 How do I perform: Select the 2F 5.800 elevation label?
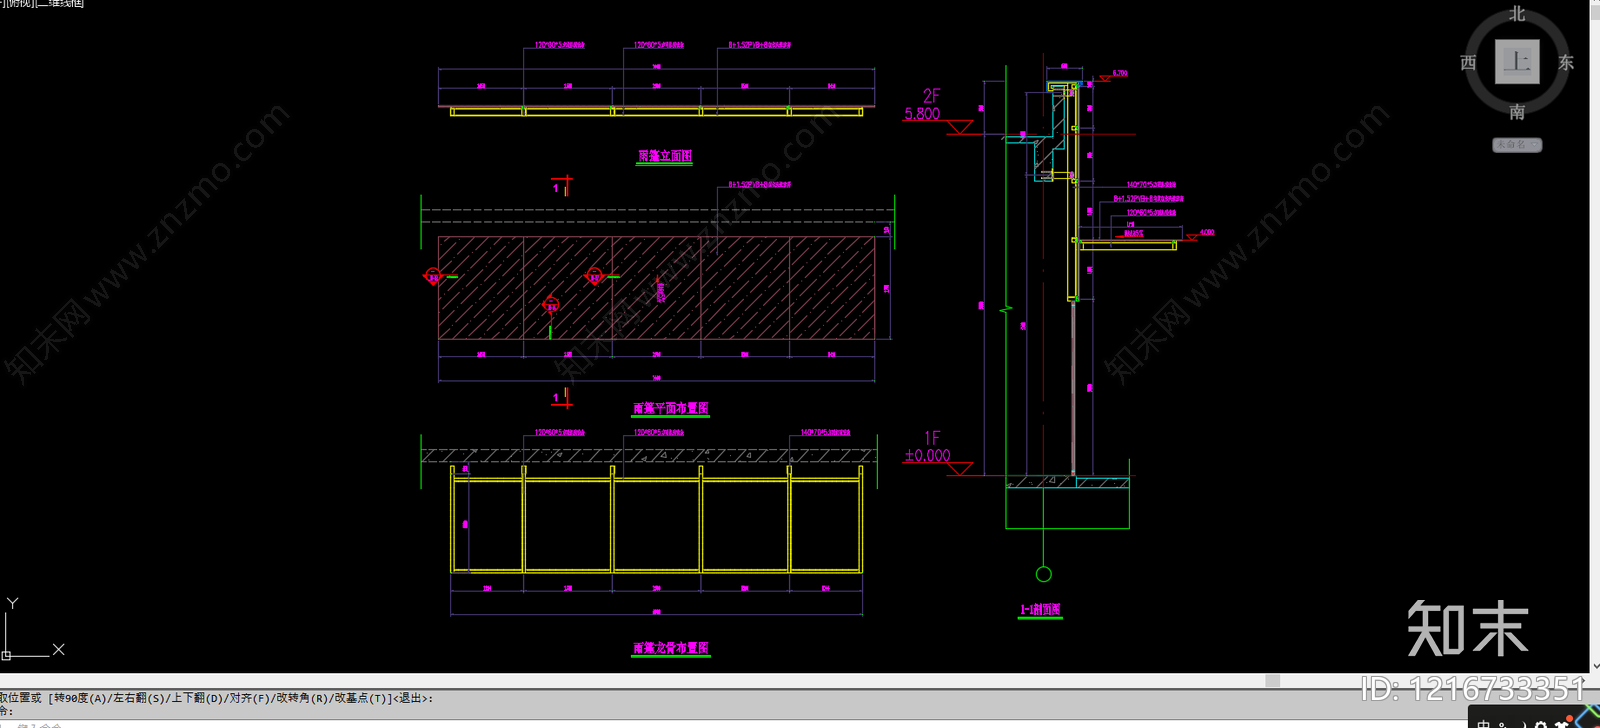pyautogui.click(x=924, y=105)
